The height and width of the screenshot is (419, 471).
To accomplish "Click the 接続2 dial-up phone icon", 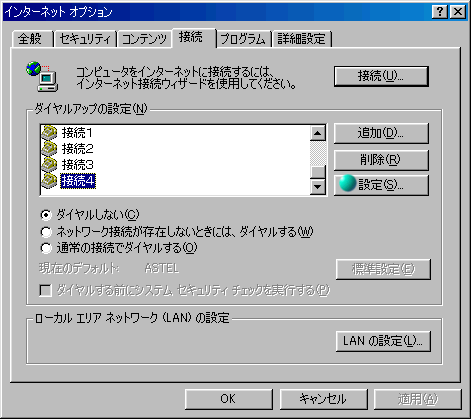I will (49, 148).
